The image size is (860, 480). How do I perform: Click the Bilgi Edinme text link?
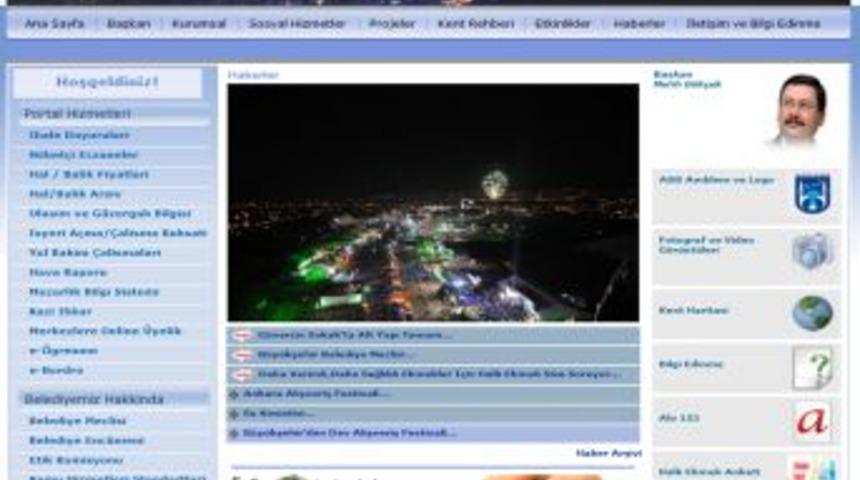pyautogui.click(x=691, y=364)
